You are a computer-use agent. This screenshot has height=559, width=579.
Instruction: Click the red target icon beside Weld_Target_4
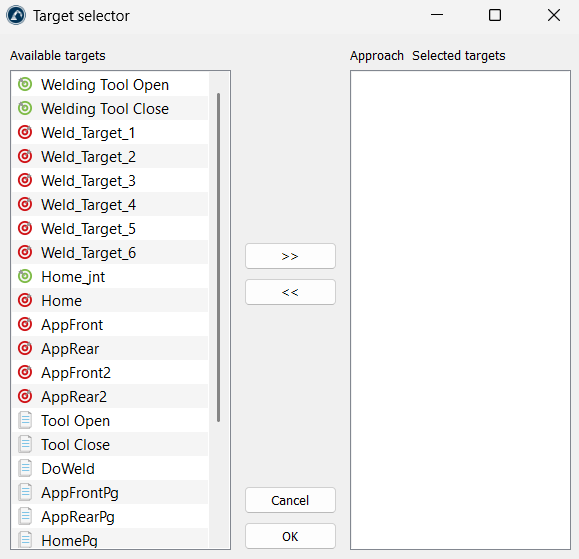(x=25, y=204)
